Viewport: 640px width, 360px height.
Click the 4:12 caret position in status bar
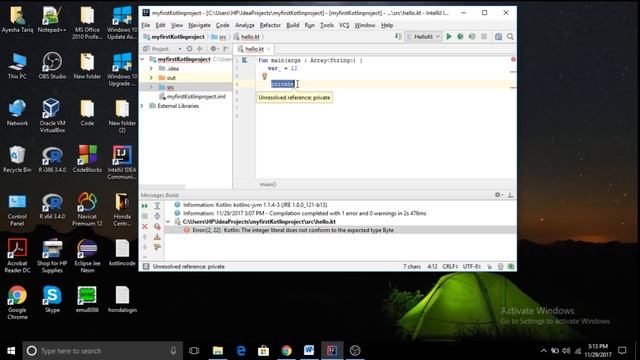[432, 267]
